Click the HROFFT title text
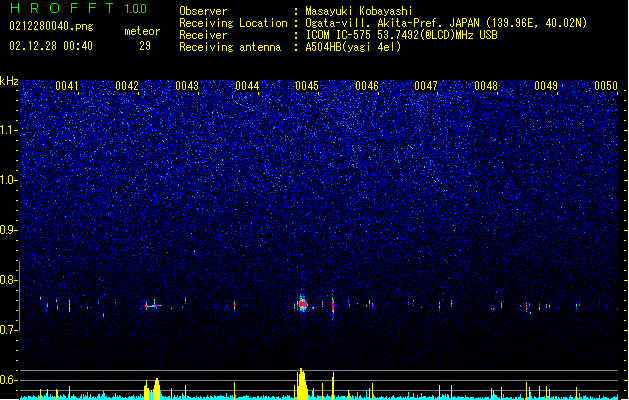This screenshot has height=400, width=629. (x=62, y=8)
